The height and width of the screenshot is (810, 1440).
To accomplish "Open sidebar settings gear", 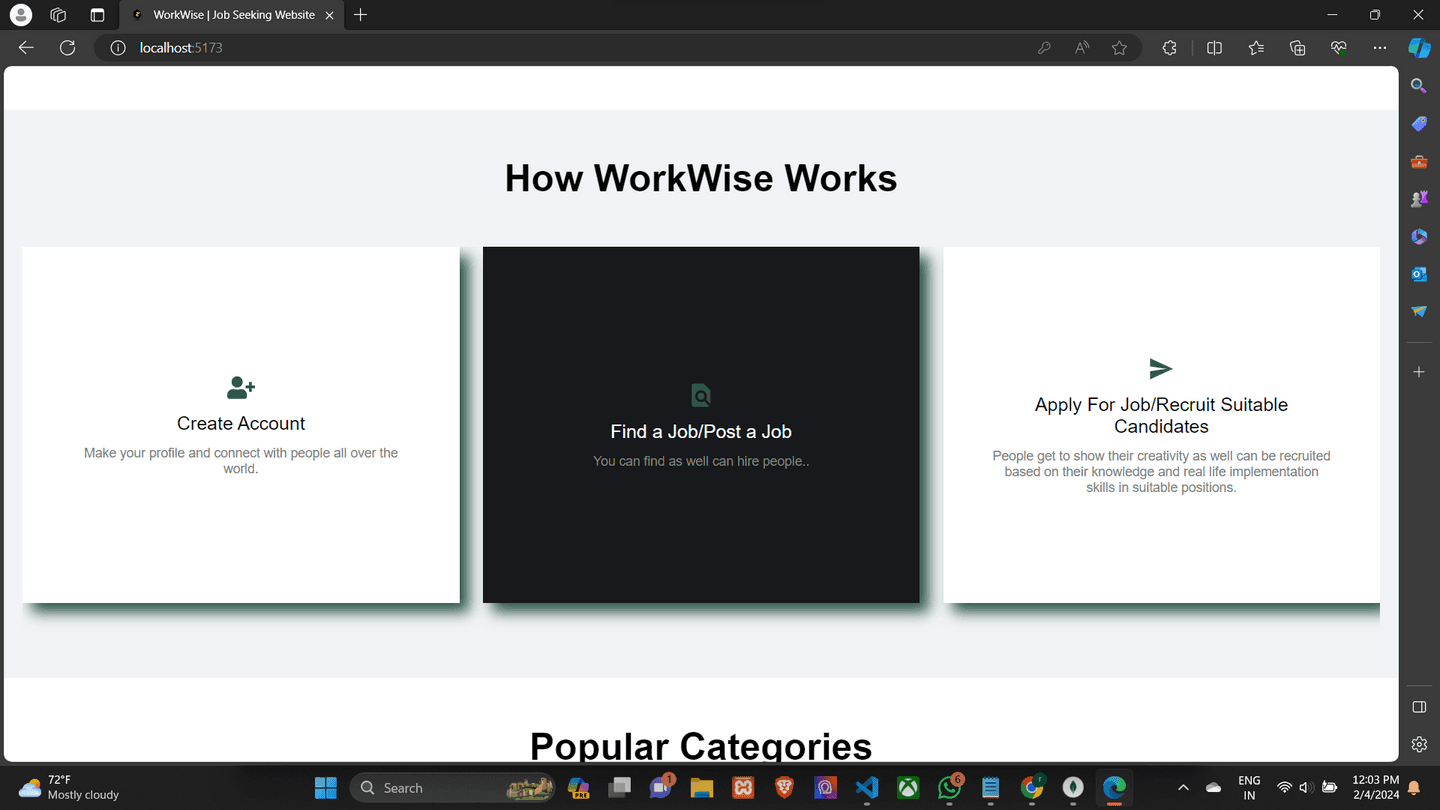I will (1419, 744).
